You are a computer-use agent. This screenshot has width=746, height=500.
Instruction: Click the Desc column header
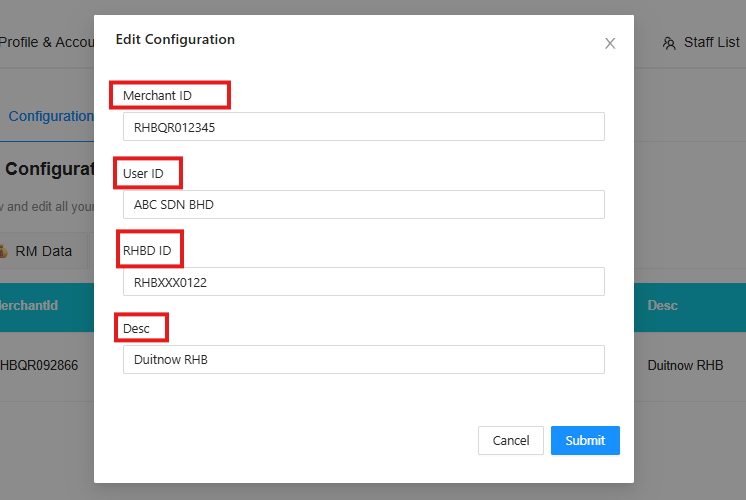662,305
